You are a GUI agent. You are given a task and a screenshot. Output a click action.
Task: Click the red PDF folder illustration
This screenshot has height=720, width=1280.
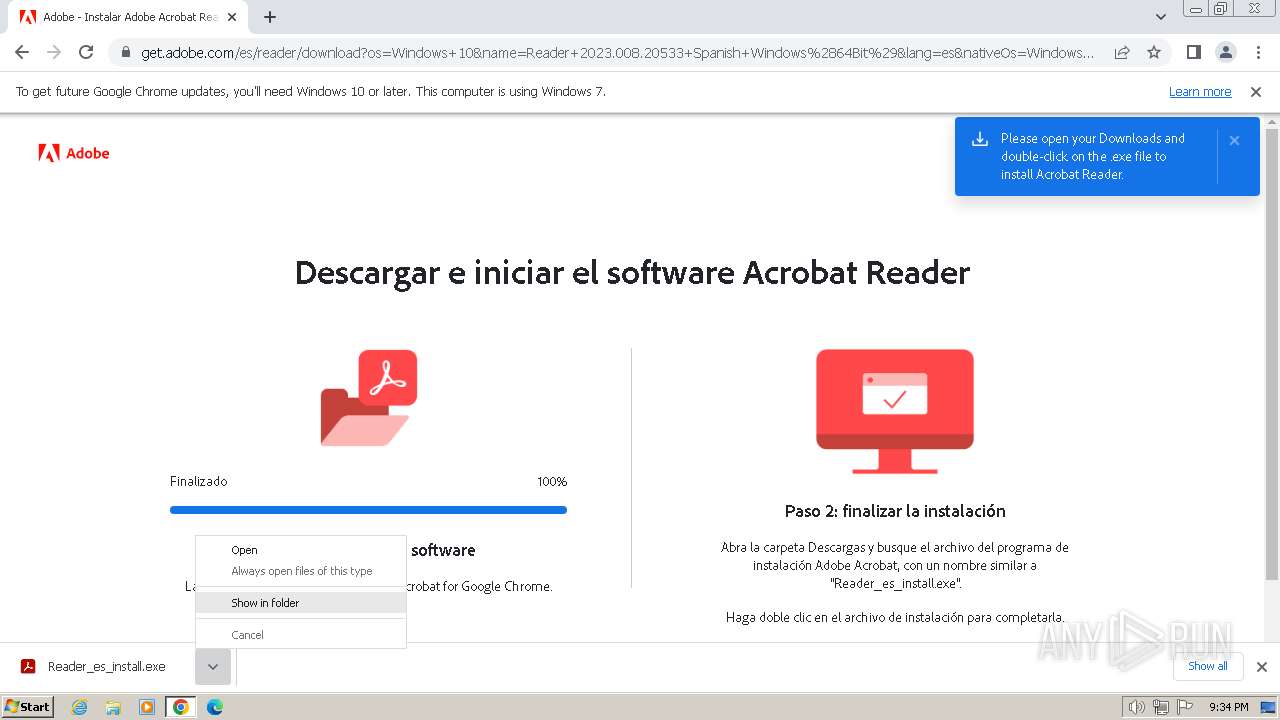point(368,397)
